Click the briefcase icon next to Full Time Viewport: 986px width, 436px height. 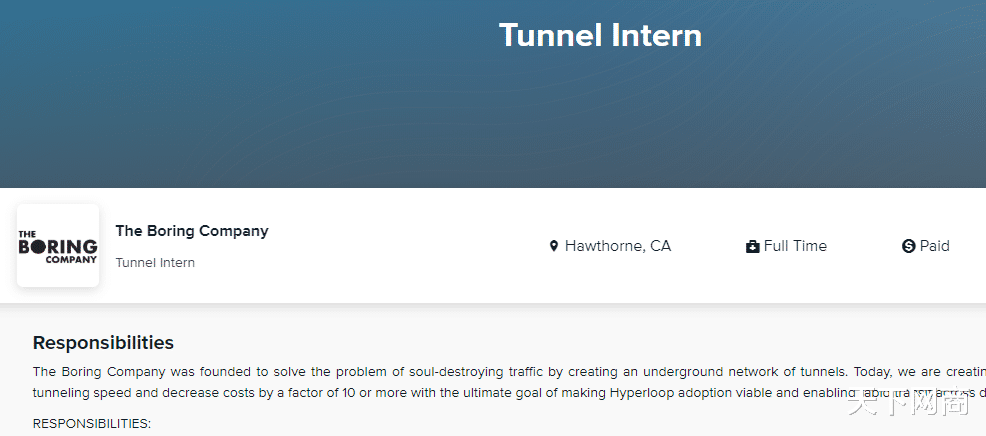pos(753,246)
